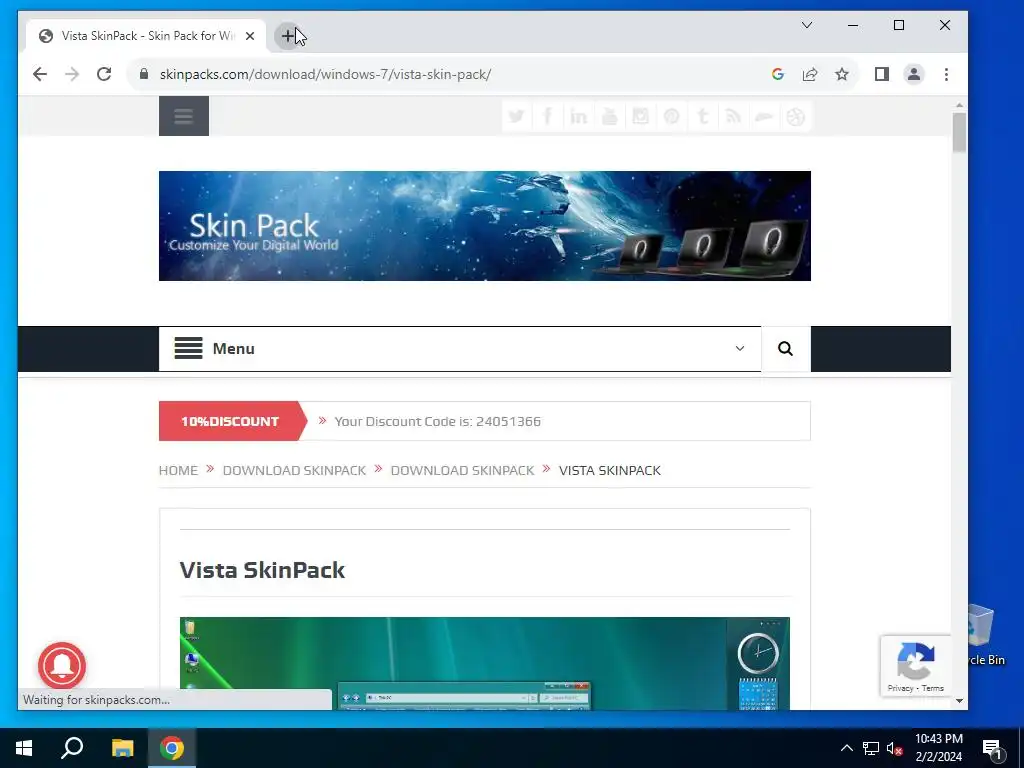Open the Windows Start menu
This screenshot has height=768, width=1024.
point(24,748)
